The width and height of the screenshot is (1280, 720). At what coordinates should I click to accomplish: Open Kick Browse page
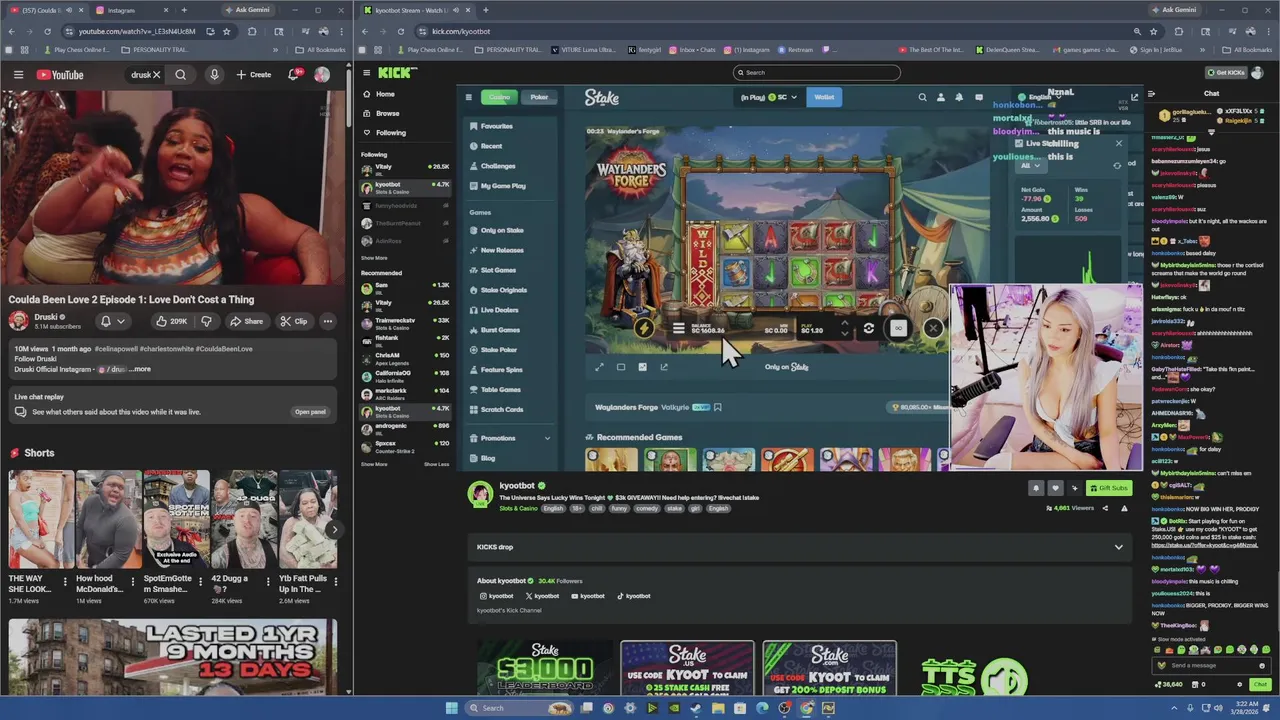381,113
